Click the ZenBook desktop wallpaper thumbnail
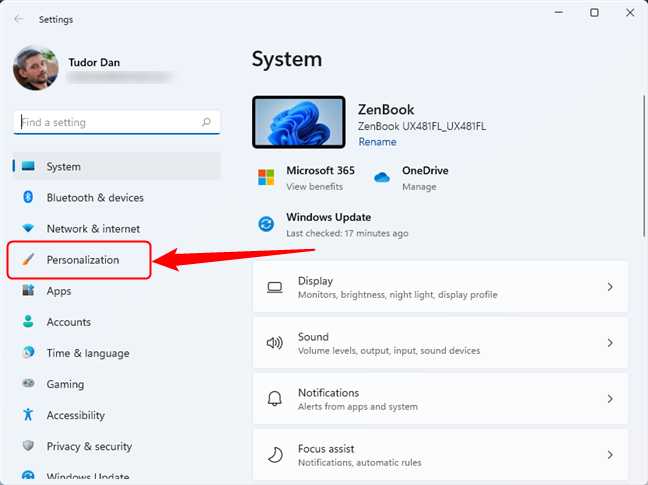Screen dimensions: 648x485 299,122
